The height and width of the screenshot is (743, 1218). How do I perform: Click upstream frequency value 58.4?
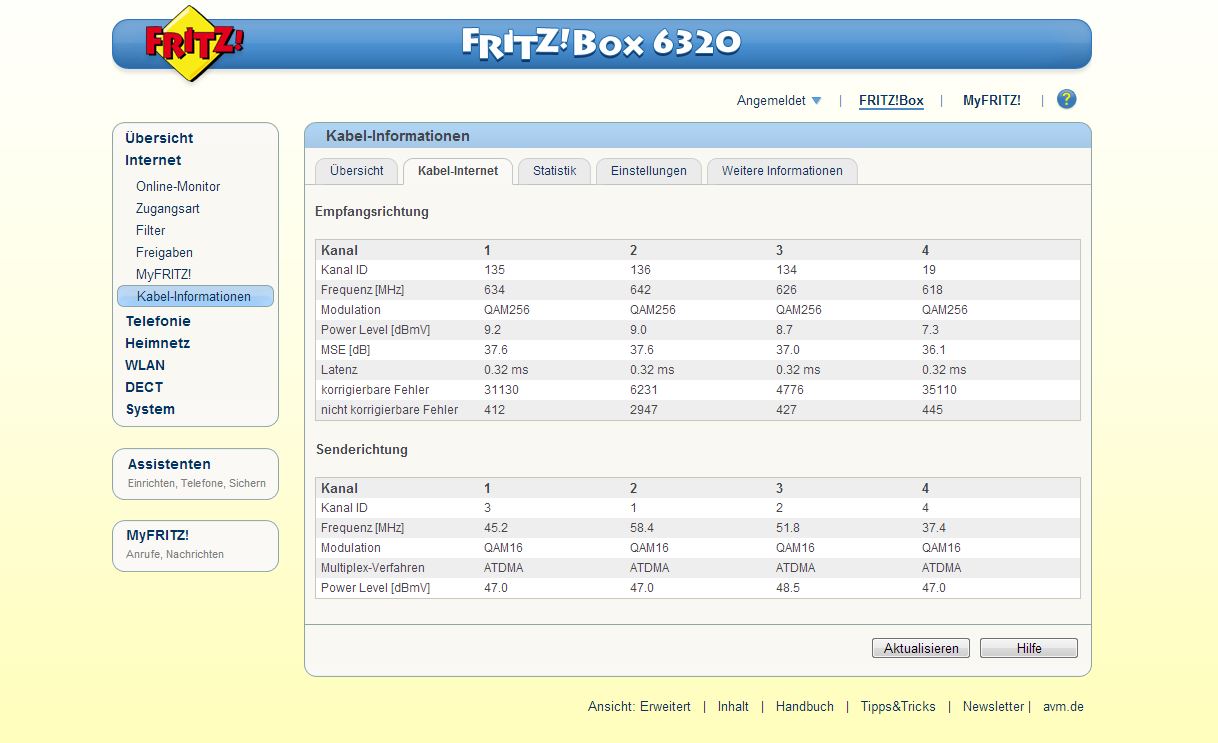pos(642,528)
